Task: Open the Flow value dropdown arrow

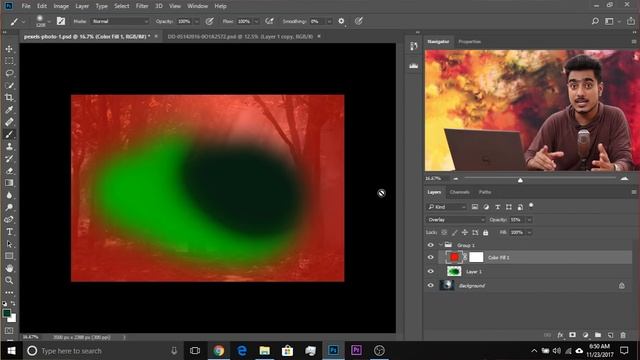Action: pos(256,21)
